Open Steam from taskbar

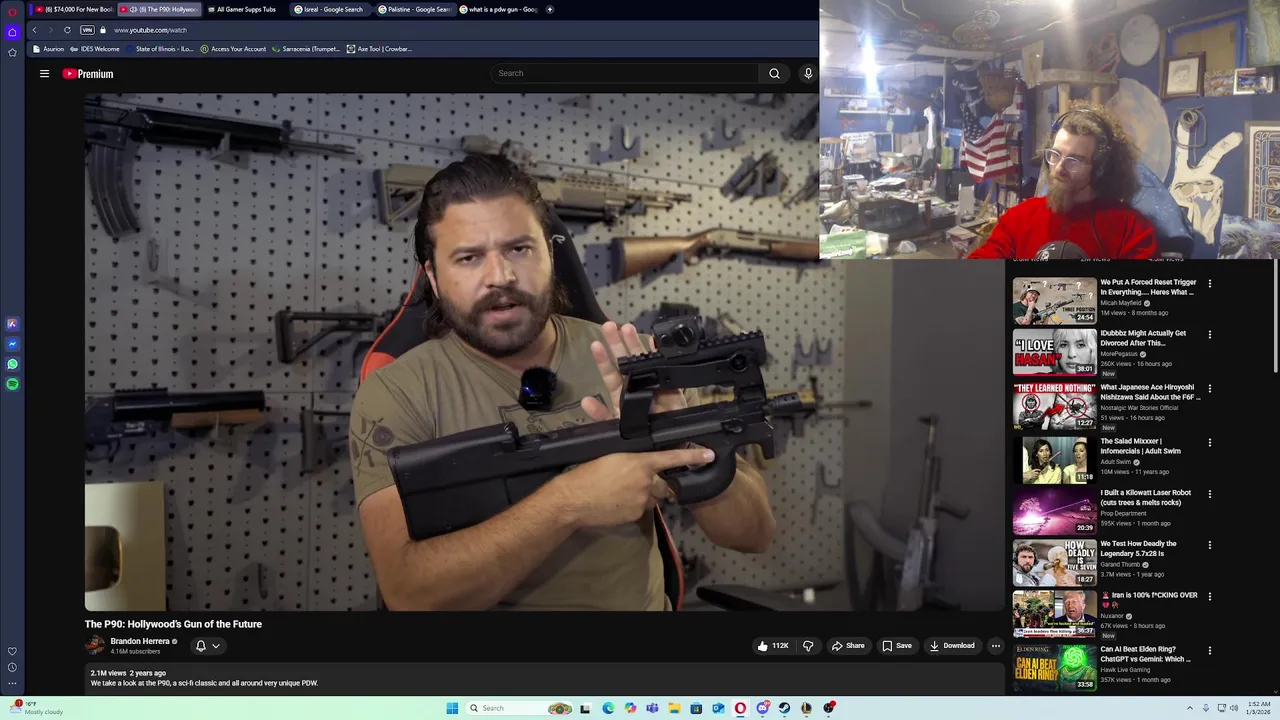[784, 708]
